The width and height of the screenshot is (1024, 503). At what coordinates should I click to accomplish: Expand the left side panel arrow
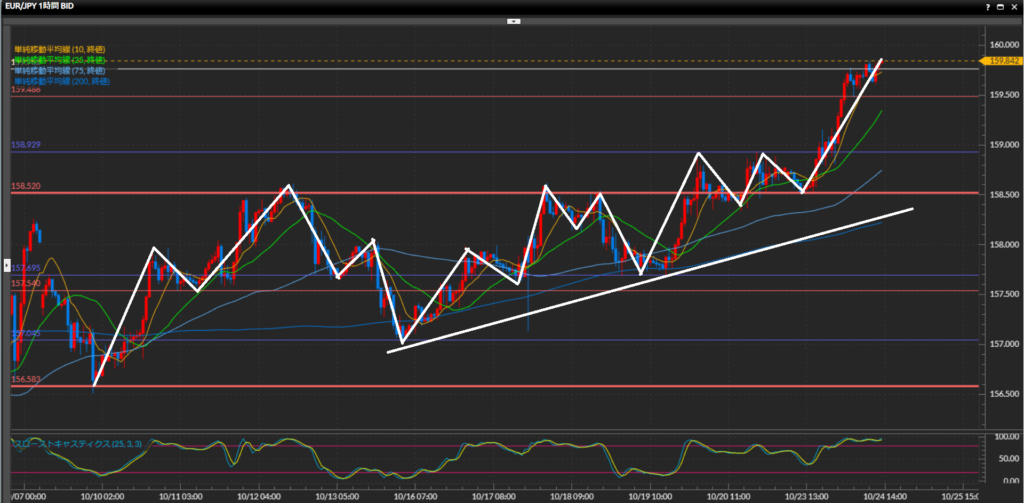pos(7,265)
